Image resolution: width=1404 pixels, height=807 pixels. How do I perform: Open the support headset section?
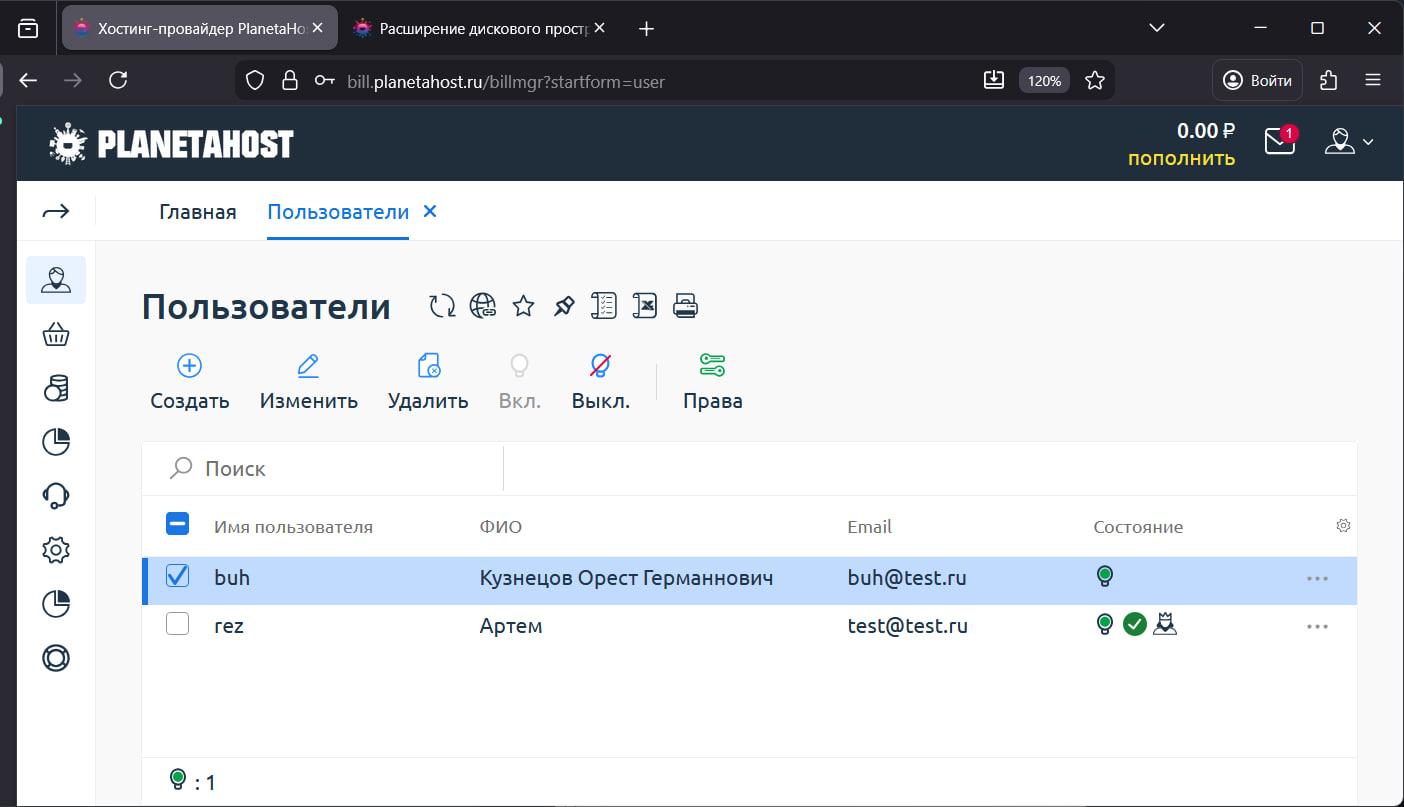56,495
